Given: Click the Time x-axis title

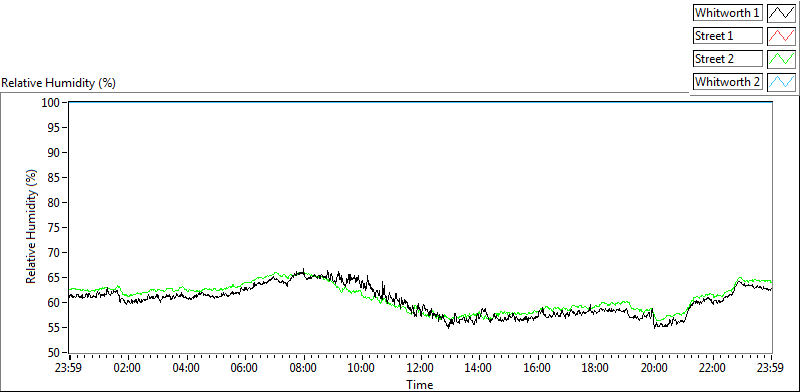Looking at the screenshot, I should [420, 384].
